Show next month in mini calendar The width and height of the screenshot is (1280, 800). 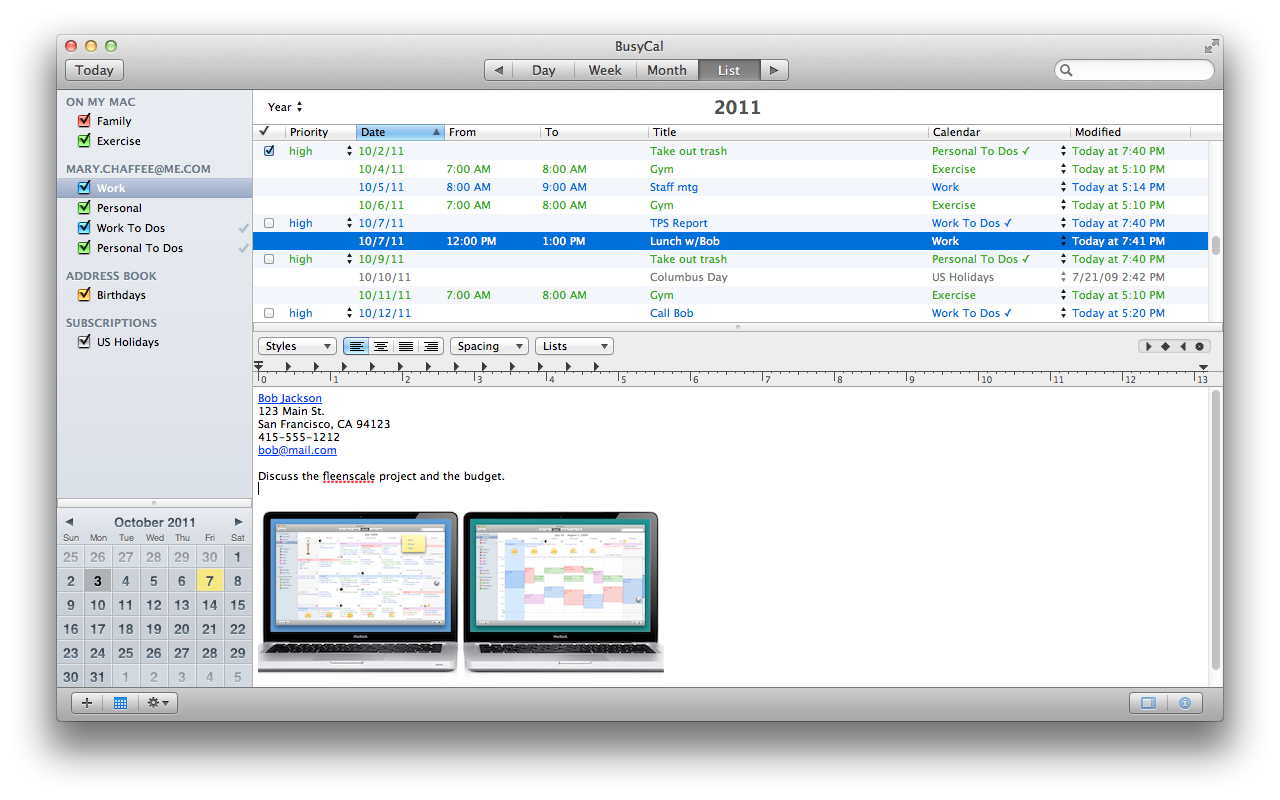pyautogui.click(x=239, y=522)
